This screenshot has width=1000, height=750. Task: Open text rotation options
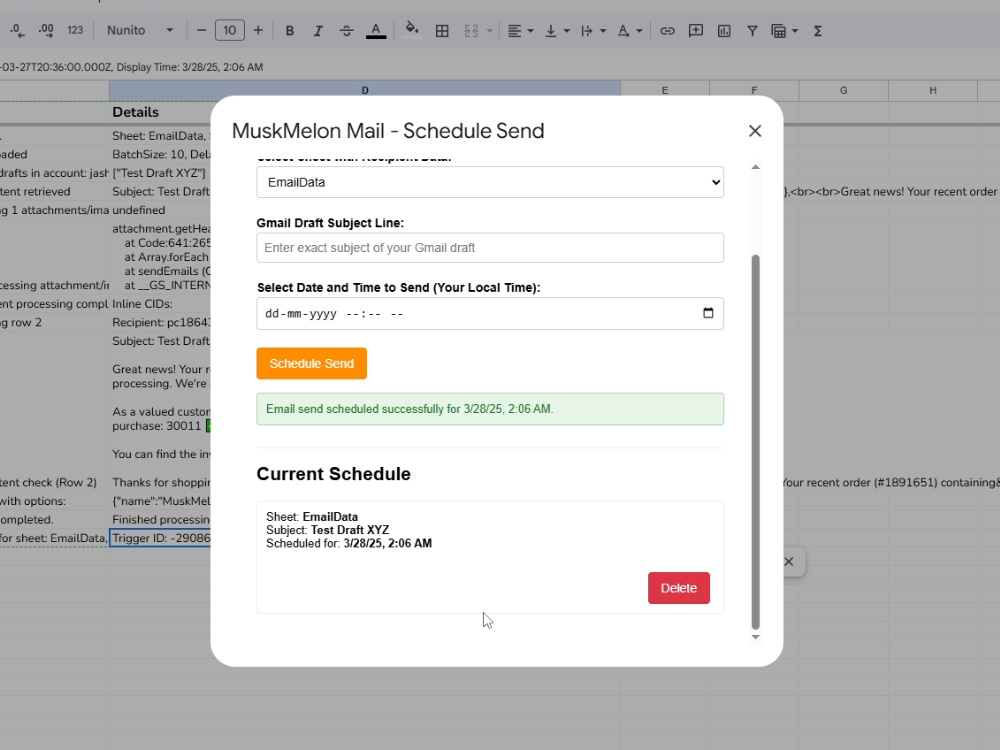pos(624,31)
